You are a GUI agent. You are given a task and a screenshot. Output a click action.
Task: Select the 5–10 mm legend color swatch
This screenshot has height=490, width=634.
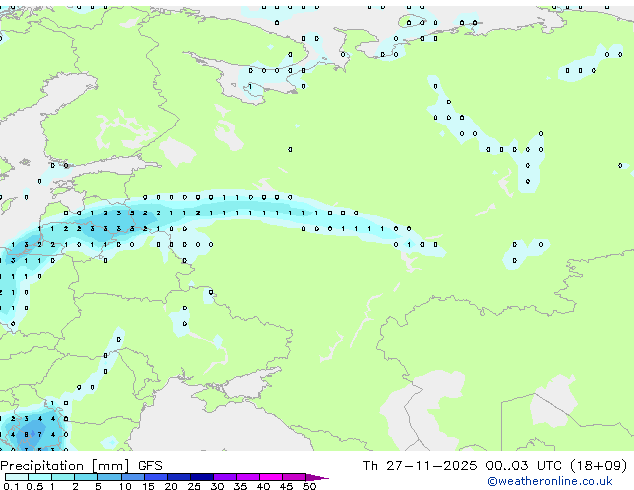coord(109,477)
